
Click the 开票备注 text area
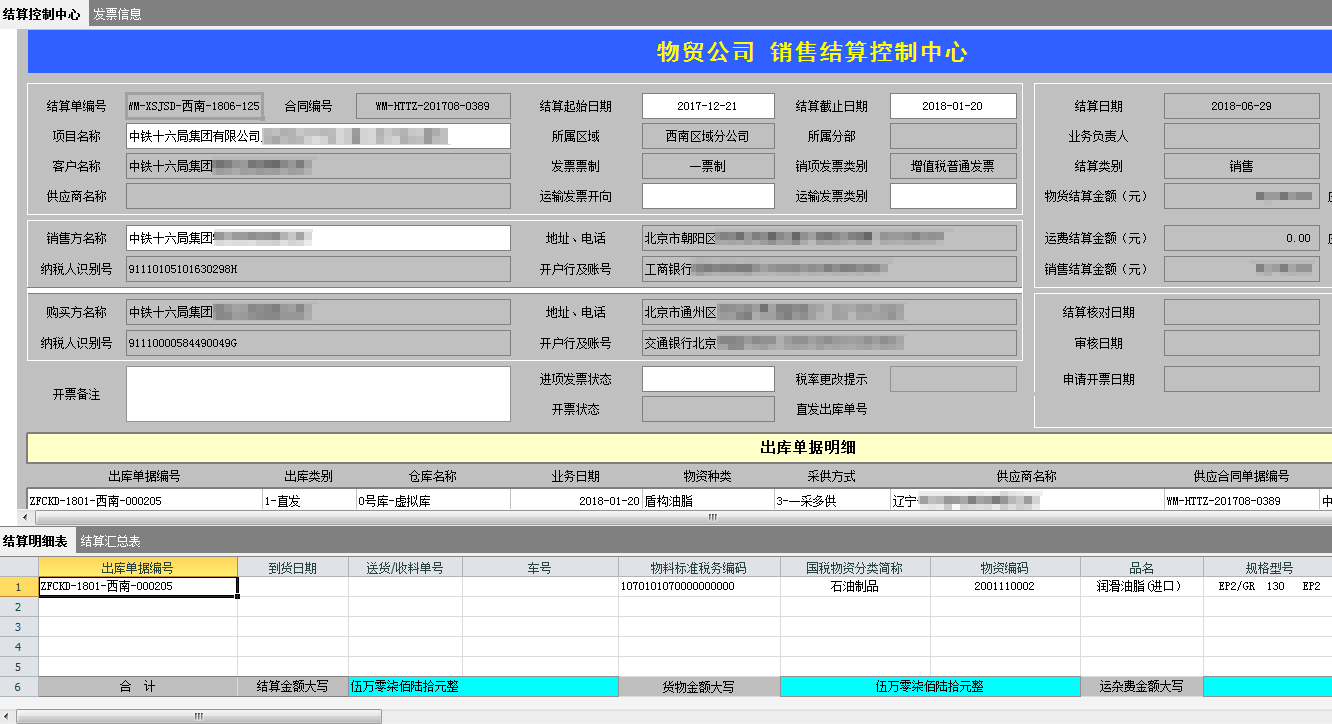click(318, 394)
